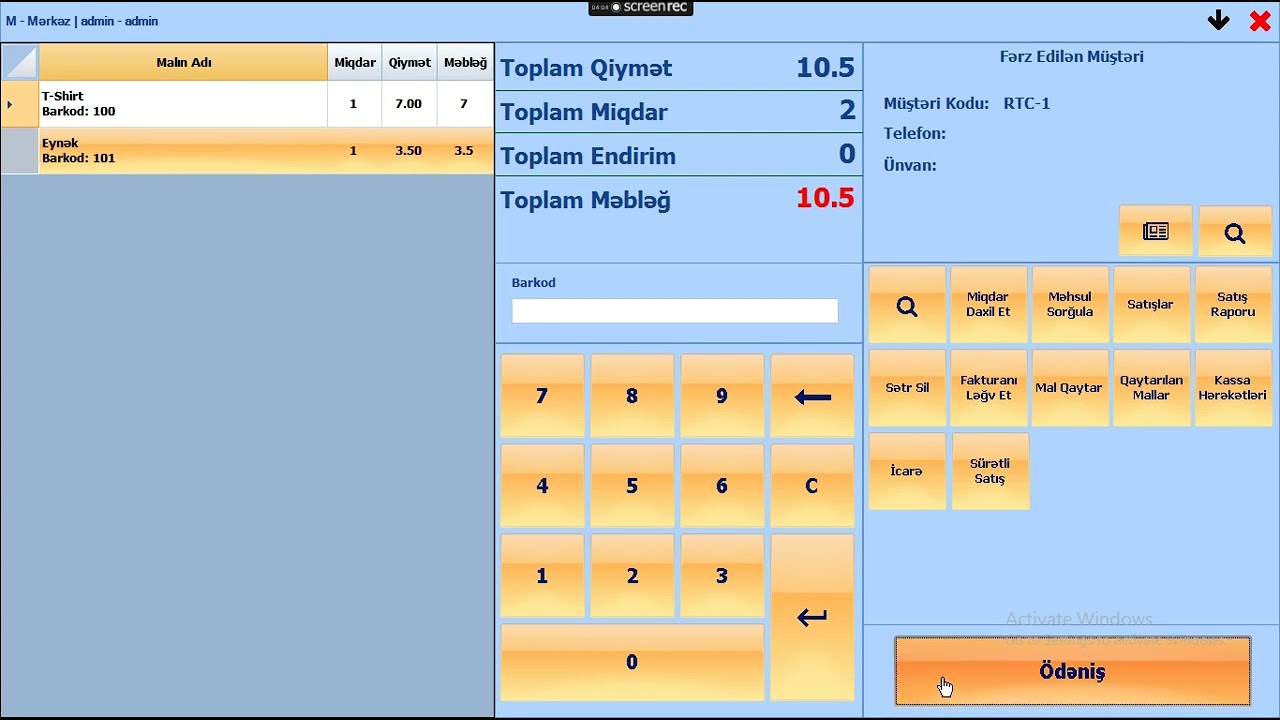Open Sürətli Satış

point(990,471)
